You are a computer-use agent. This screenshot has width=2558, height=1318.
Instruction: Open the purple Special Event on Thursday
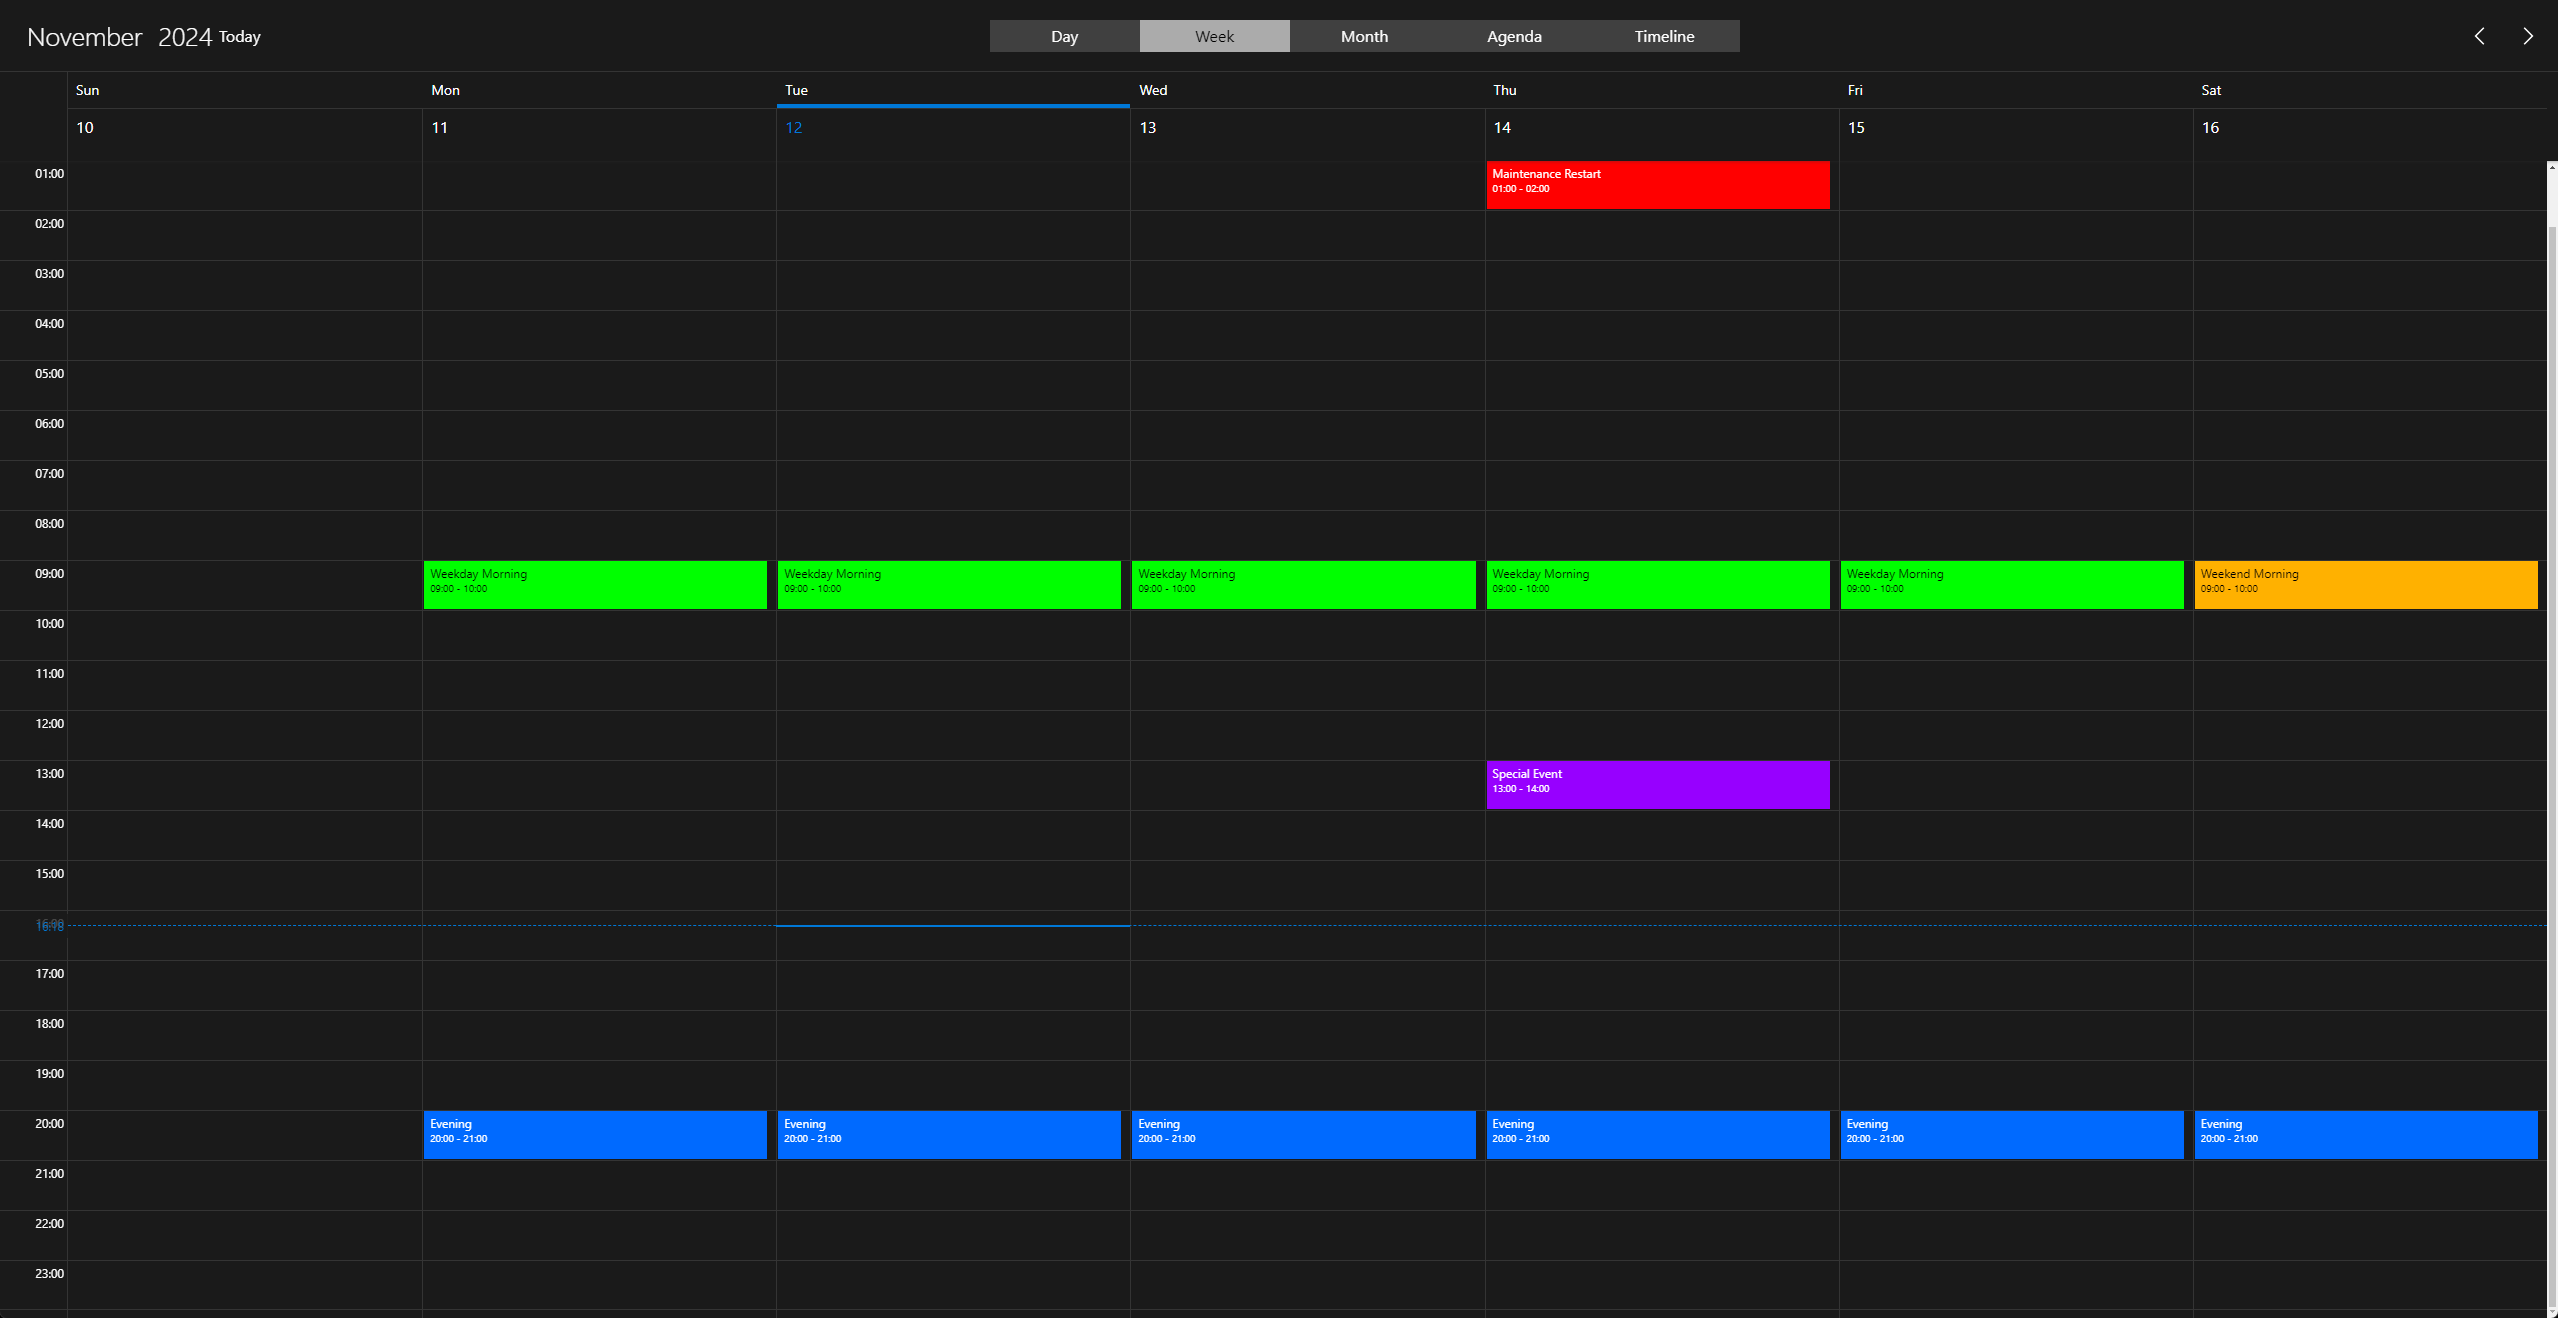pos(1657,784)
